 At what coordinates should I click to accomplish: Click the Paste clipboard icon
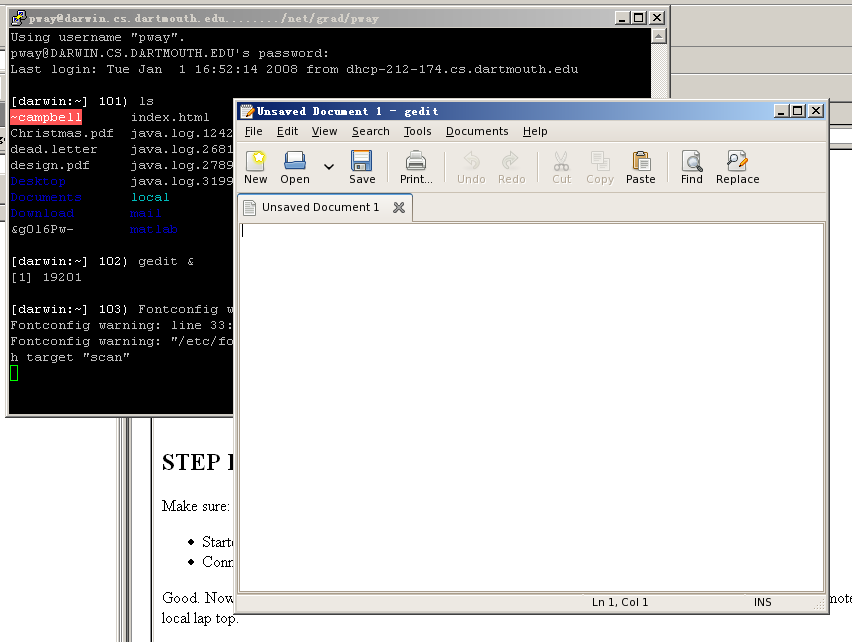click(x=641, y=166)
